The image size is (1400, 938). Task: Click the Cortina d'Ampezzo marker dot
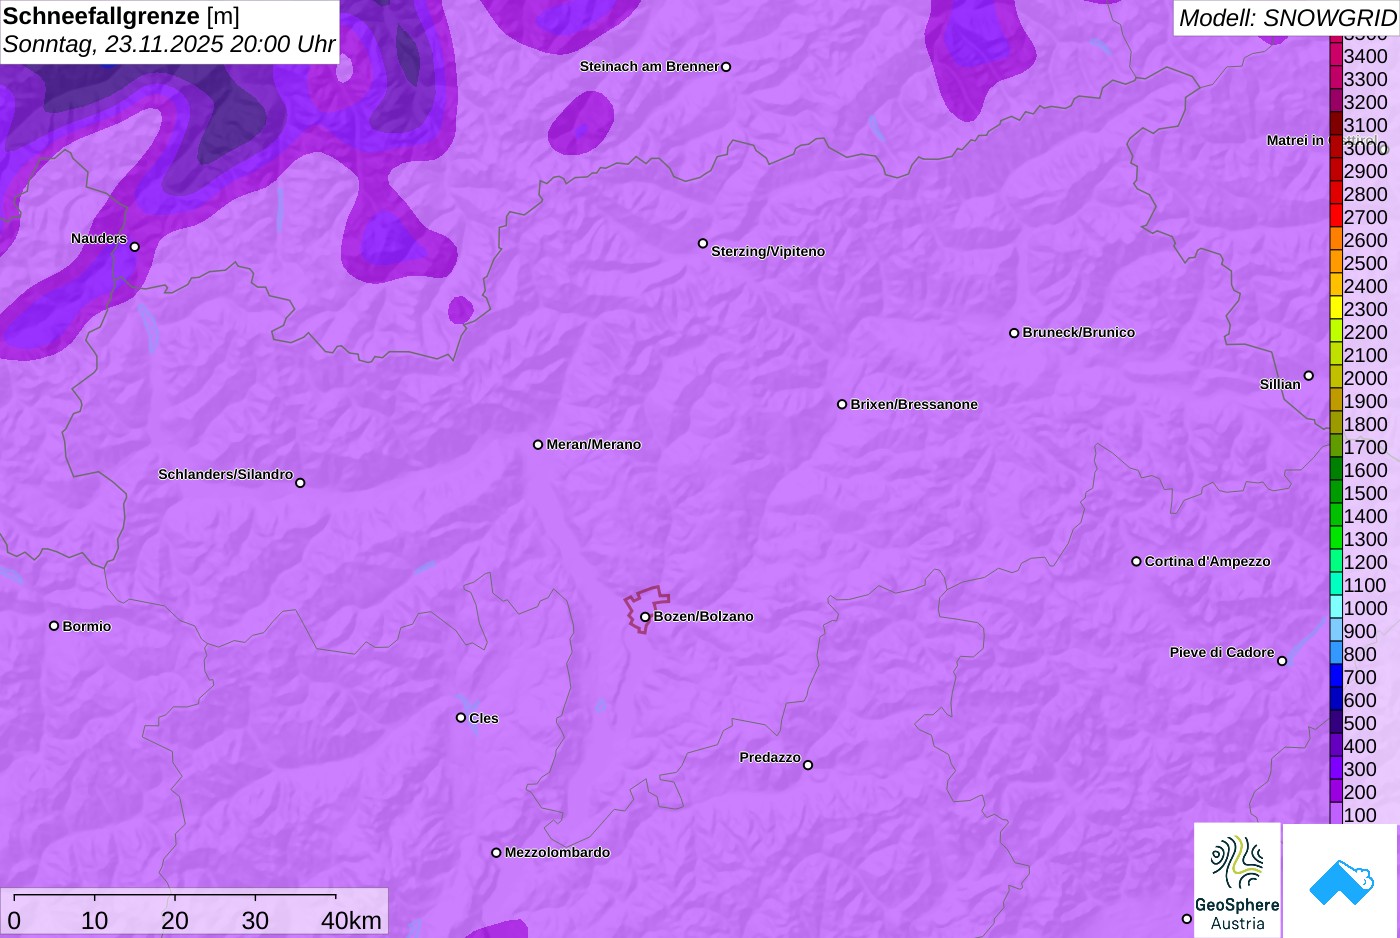click(x=1136, y=562)
